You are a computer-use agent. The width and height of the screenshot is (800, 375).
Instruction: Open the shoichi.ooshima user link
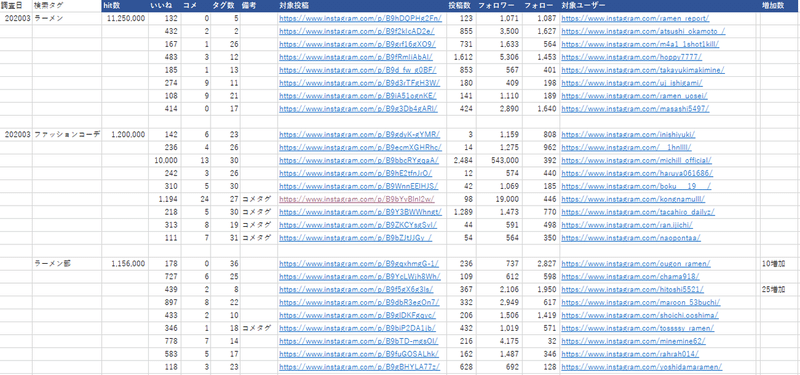coord(640,315)
